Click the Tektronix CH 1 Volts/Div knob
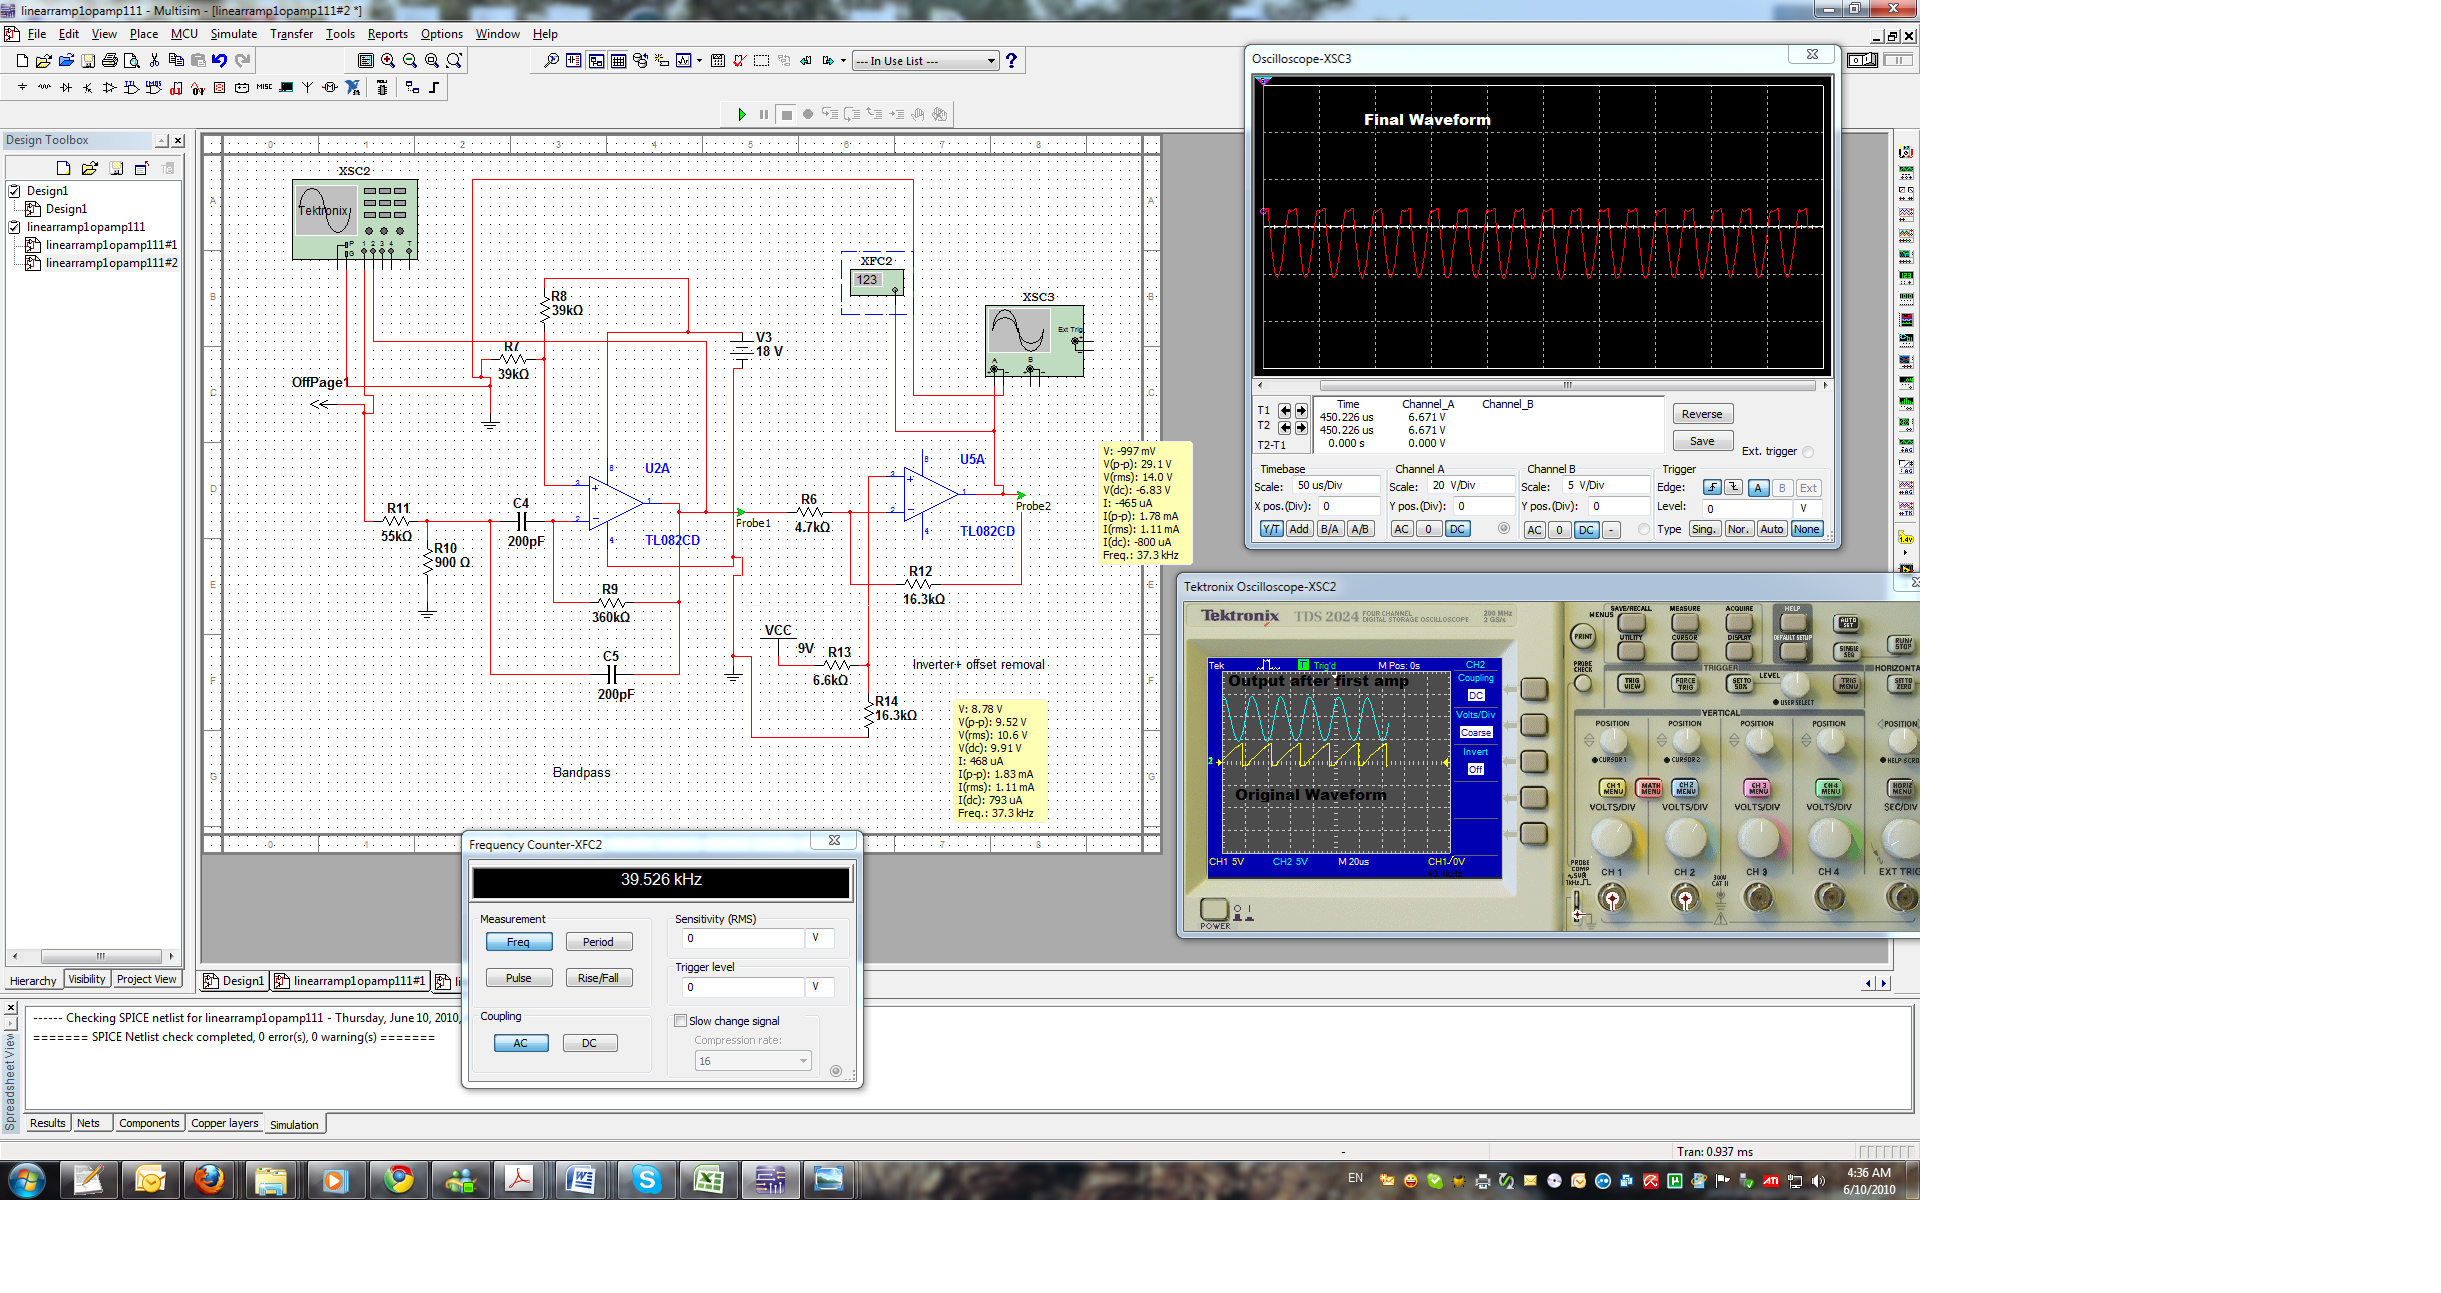The width and height of the screenshot is (2441, 1293). point(1612,837)
